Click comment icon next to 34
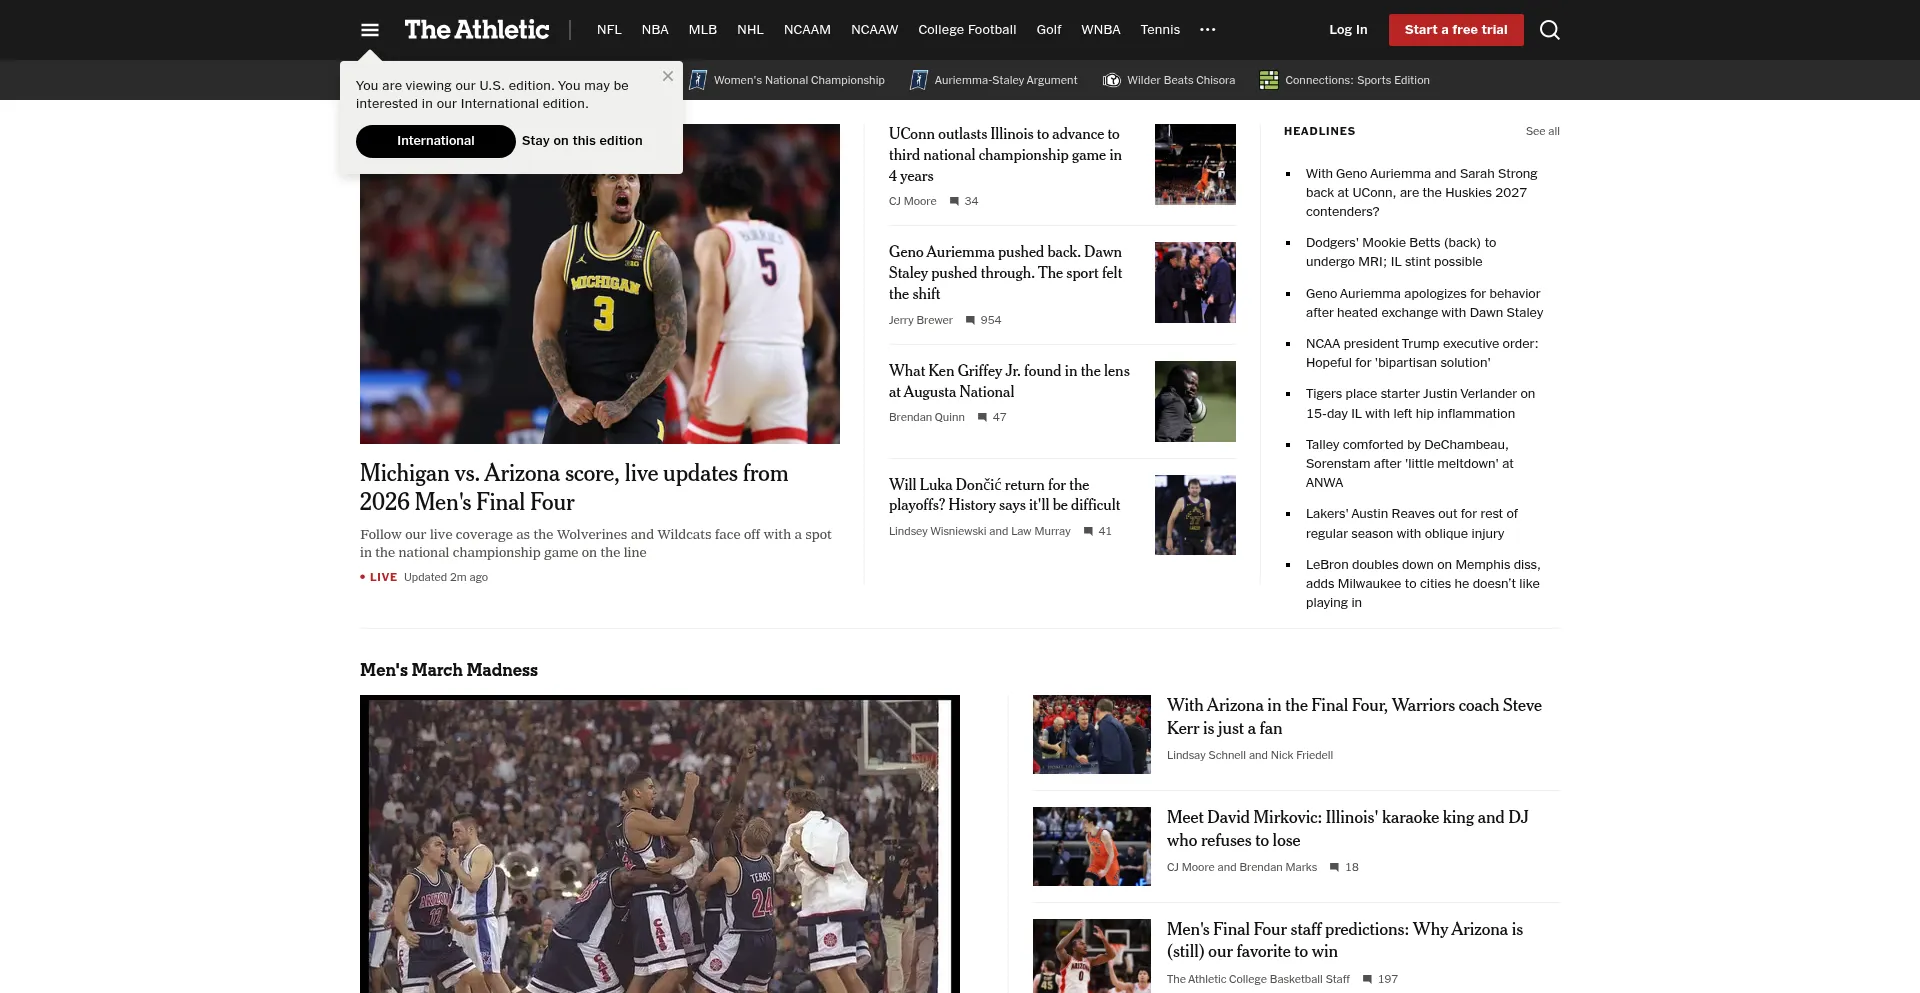This screenshot has width=1920, height=993. point(954,201)
